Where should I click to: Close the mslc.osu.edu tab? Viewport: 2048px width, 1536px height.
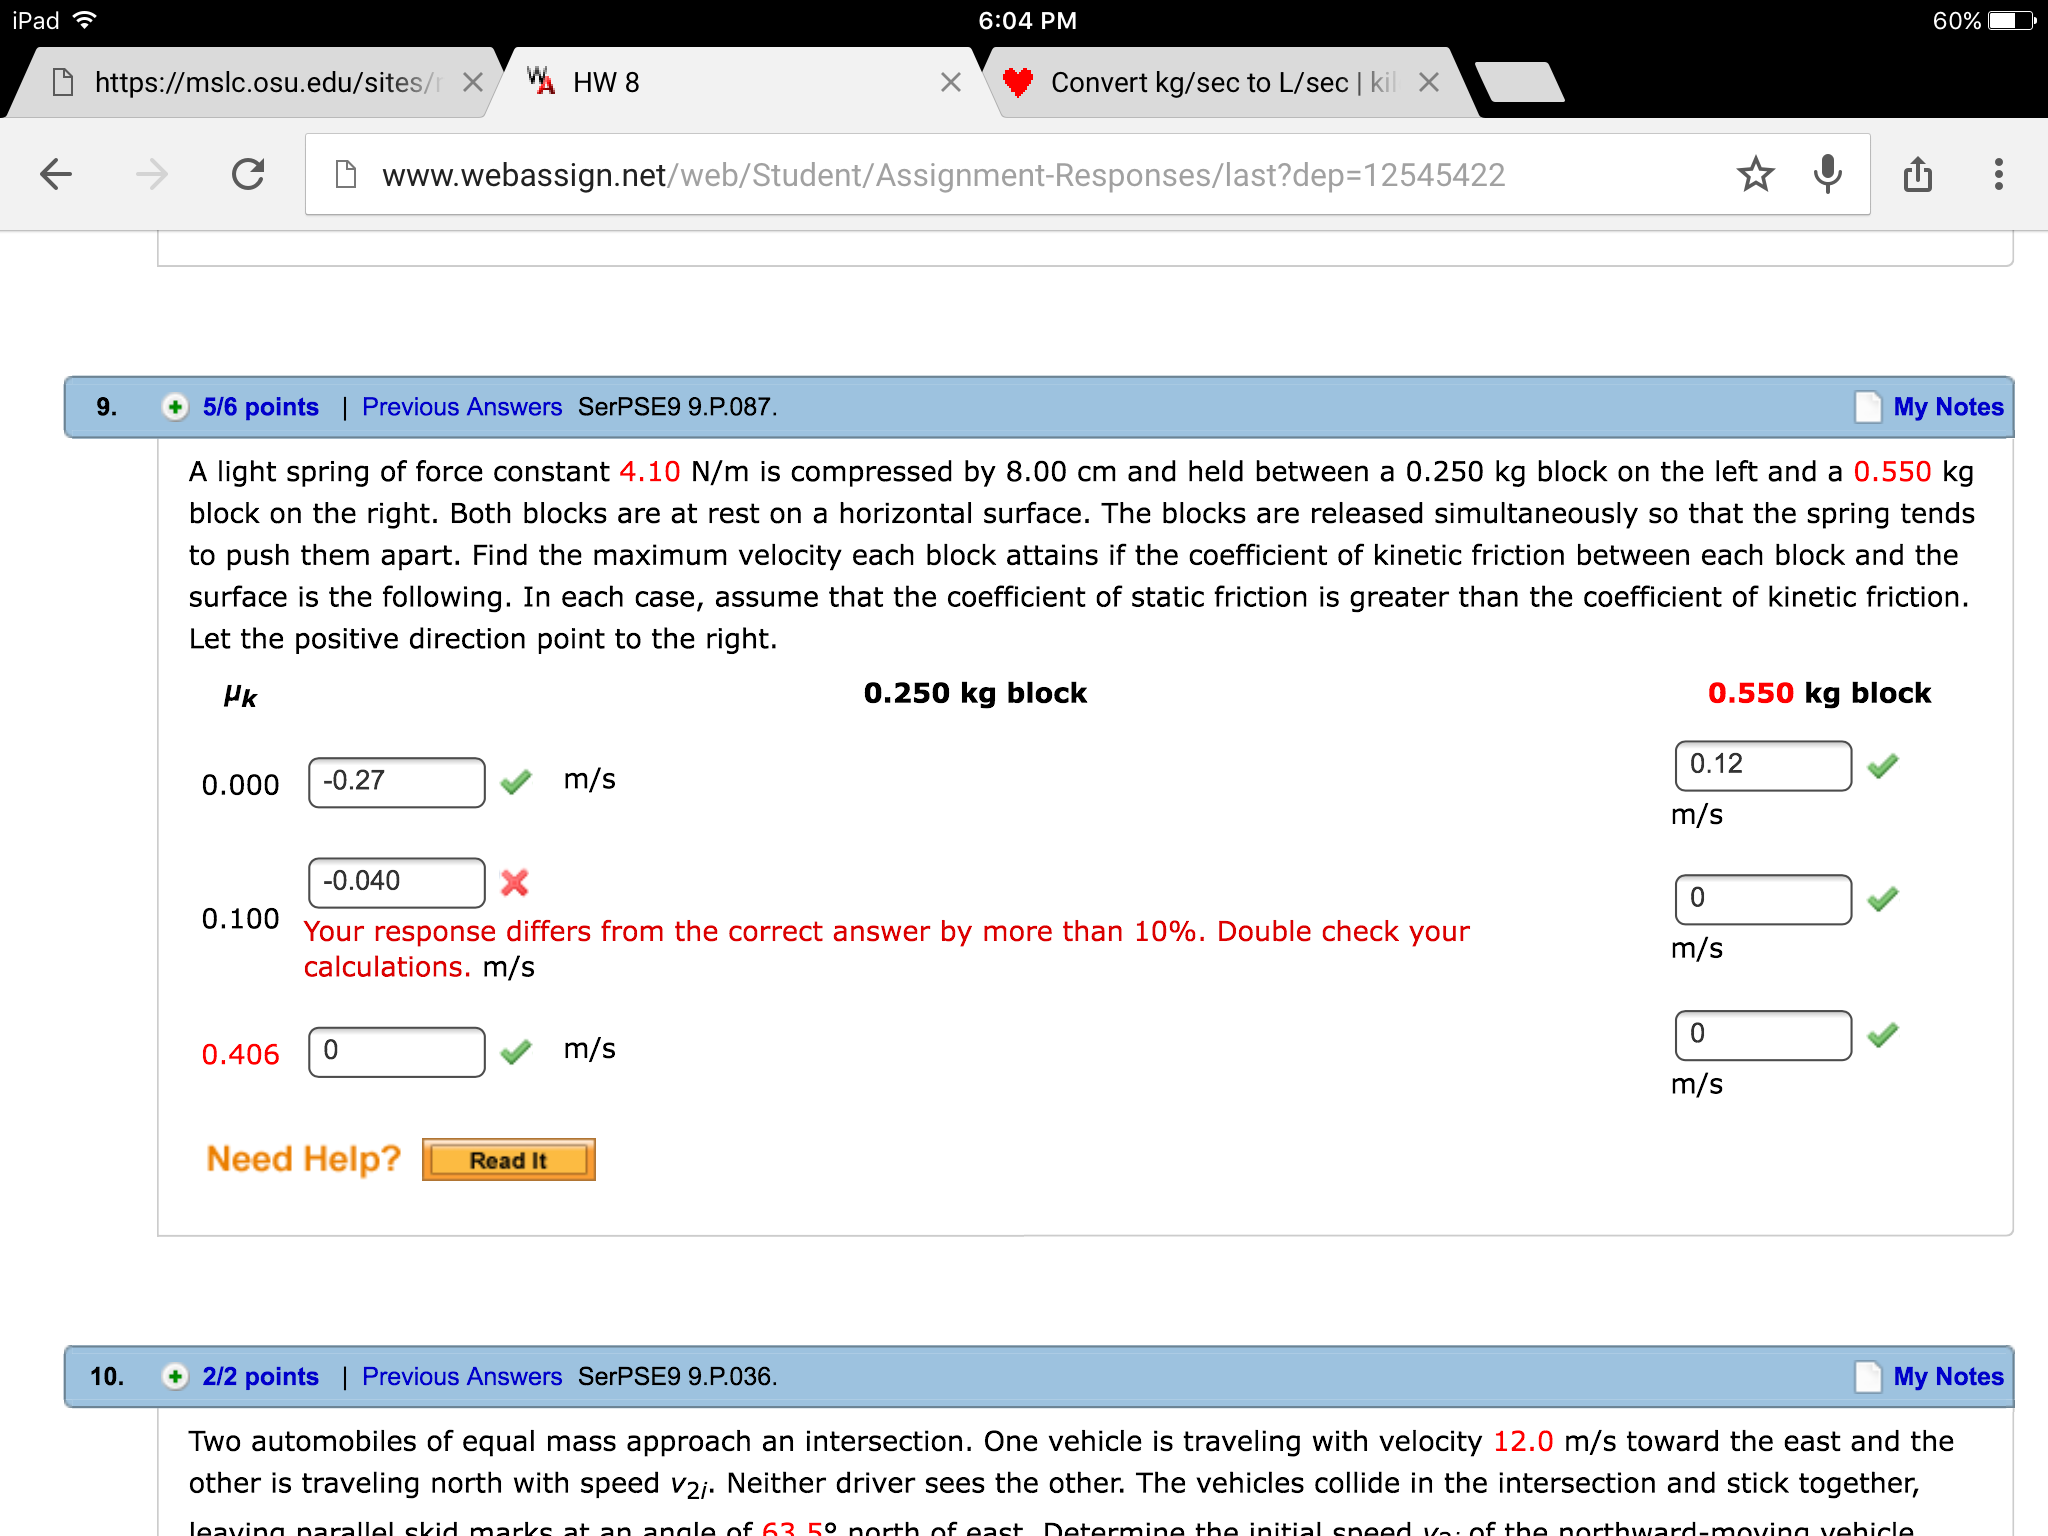click(473, 82)
